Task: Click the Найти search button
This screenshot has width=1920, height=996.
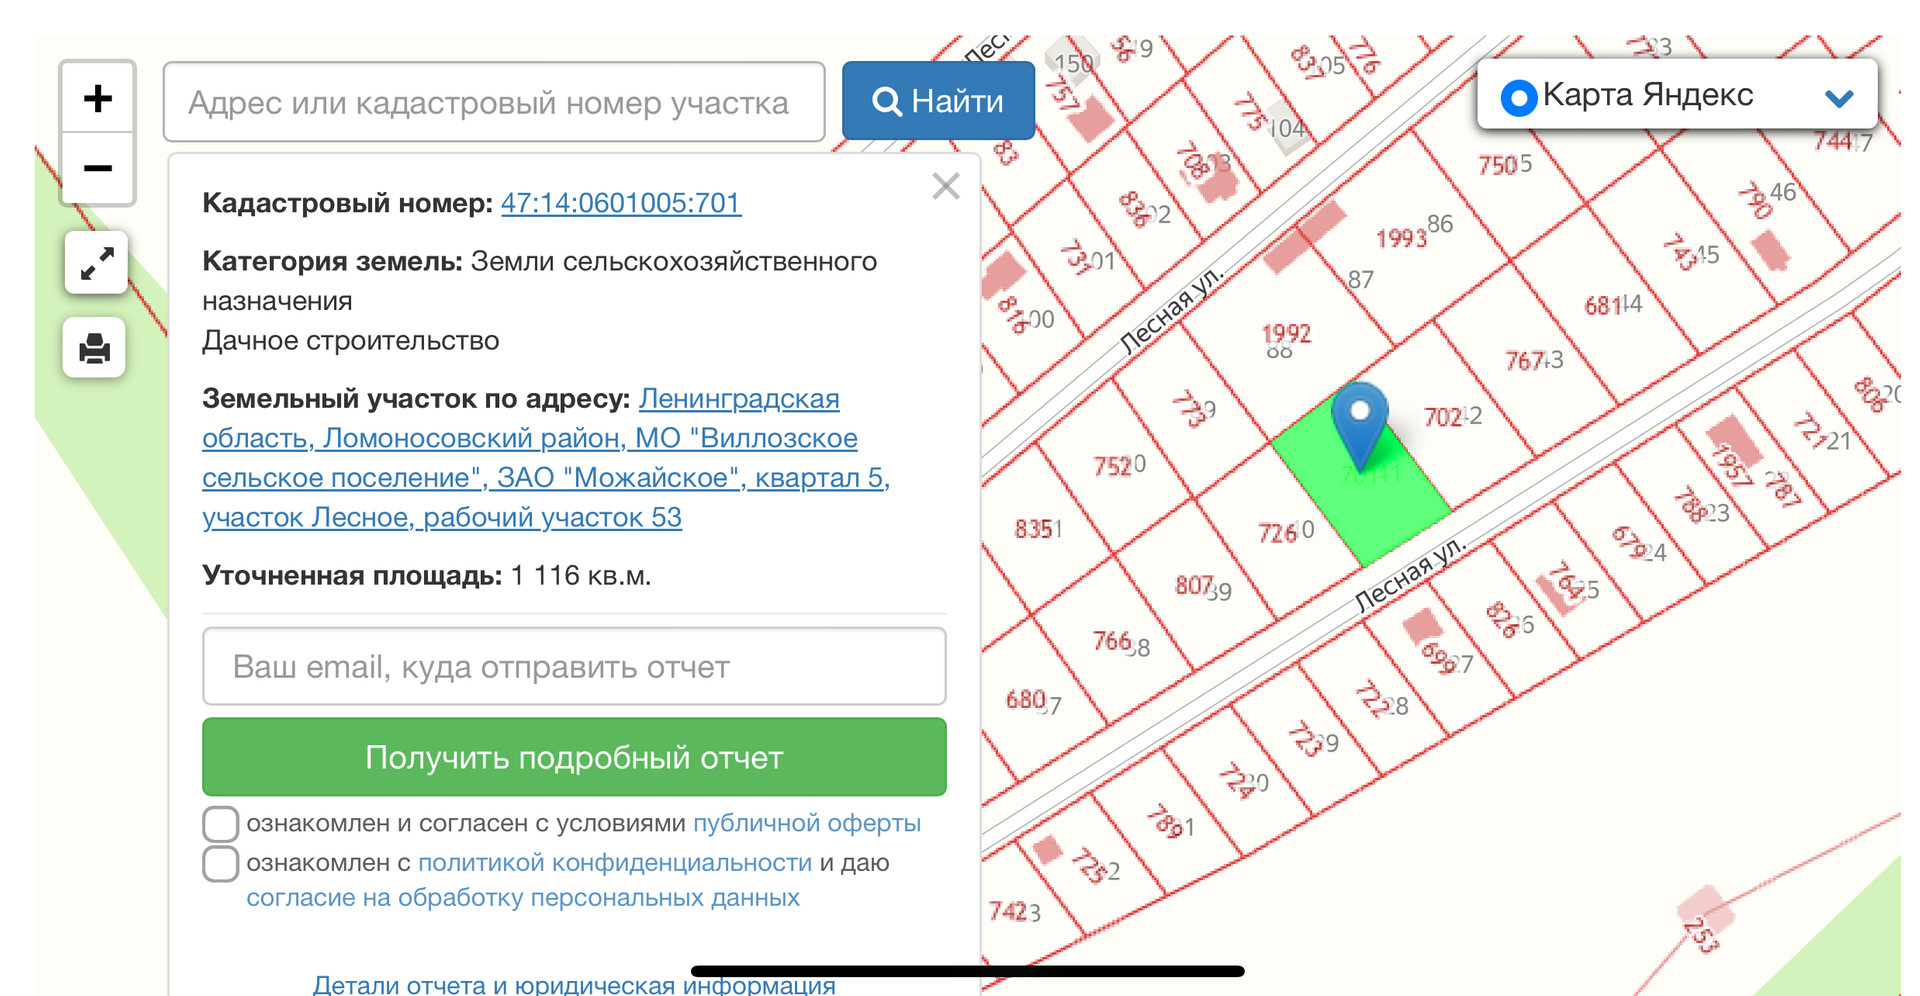Action: 938,101
